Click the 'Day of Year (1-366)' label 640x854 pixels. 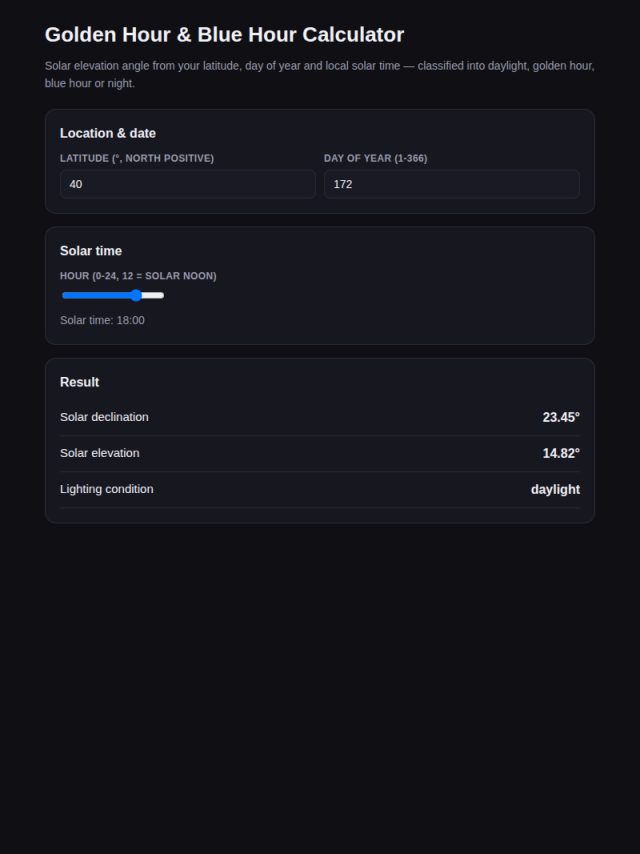click(x=375, y=158)
